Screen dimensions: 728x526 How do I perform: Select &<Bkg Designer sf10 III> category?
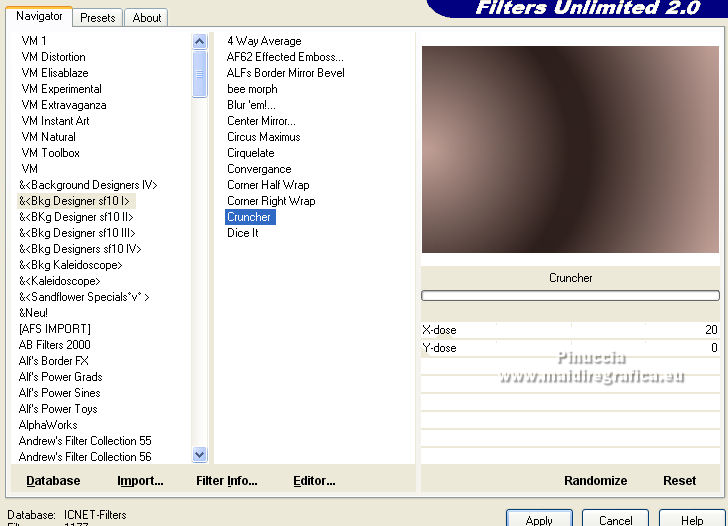[77, 233]
